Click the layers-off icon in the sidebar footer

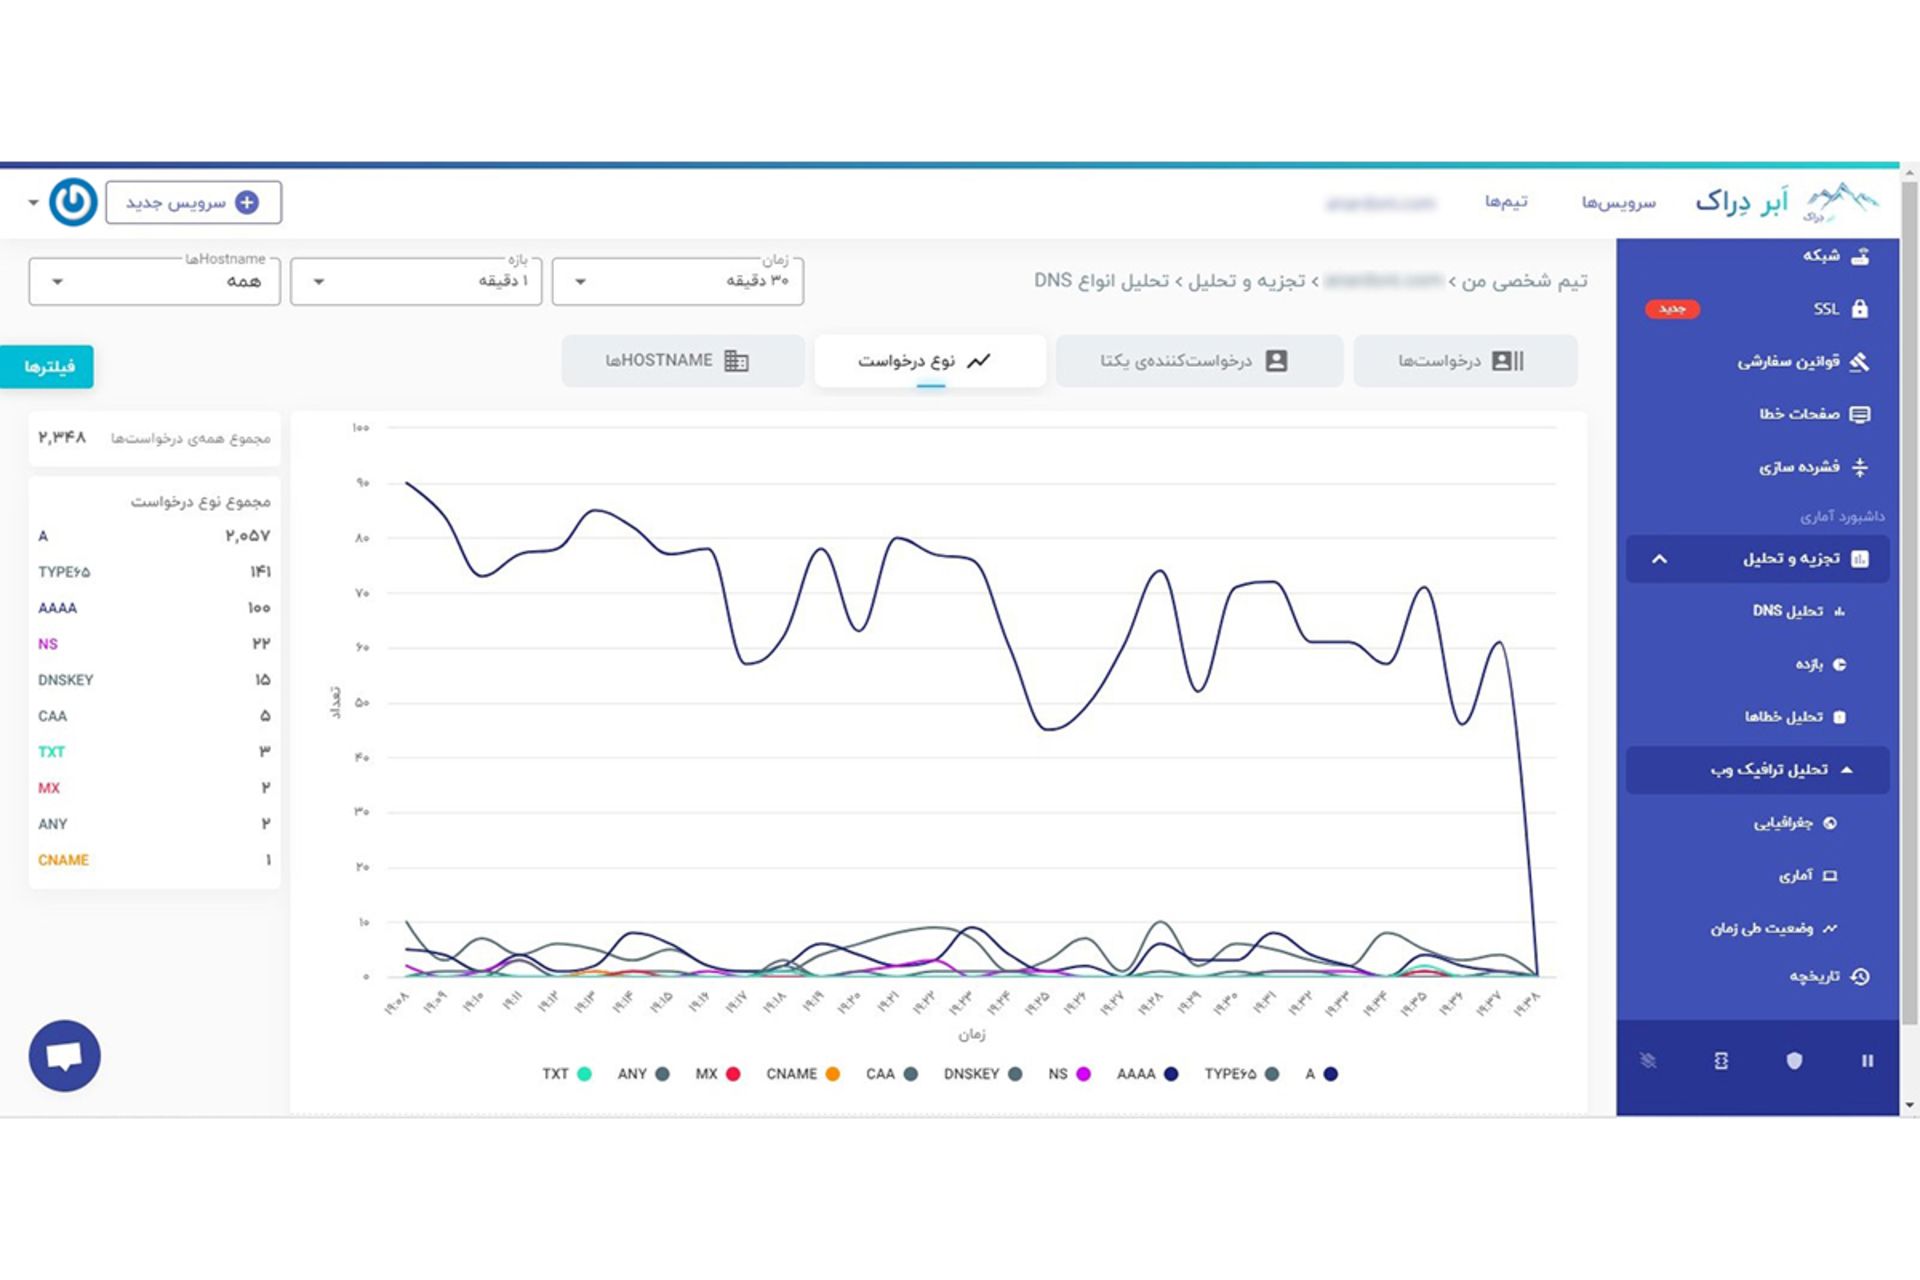click(1648, 1061)
